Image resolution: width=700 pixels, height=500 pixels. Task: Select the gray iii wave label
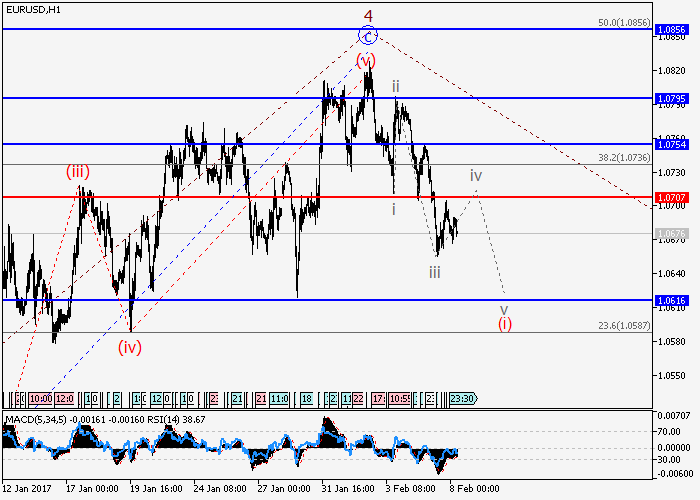click(435, 272)
